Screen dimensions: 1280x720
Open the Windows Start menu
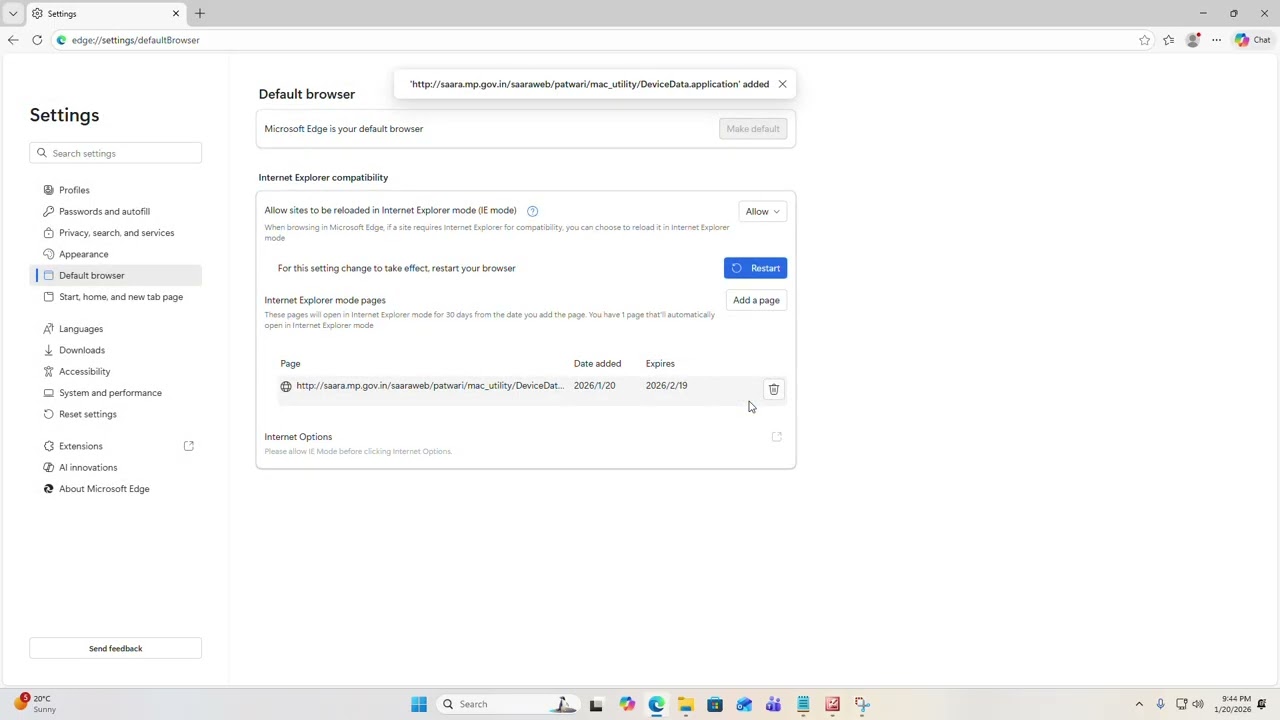pyautogui.click(x=419, y=704)
